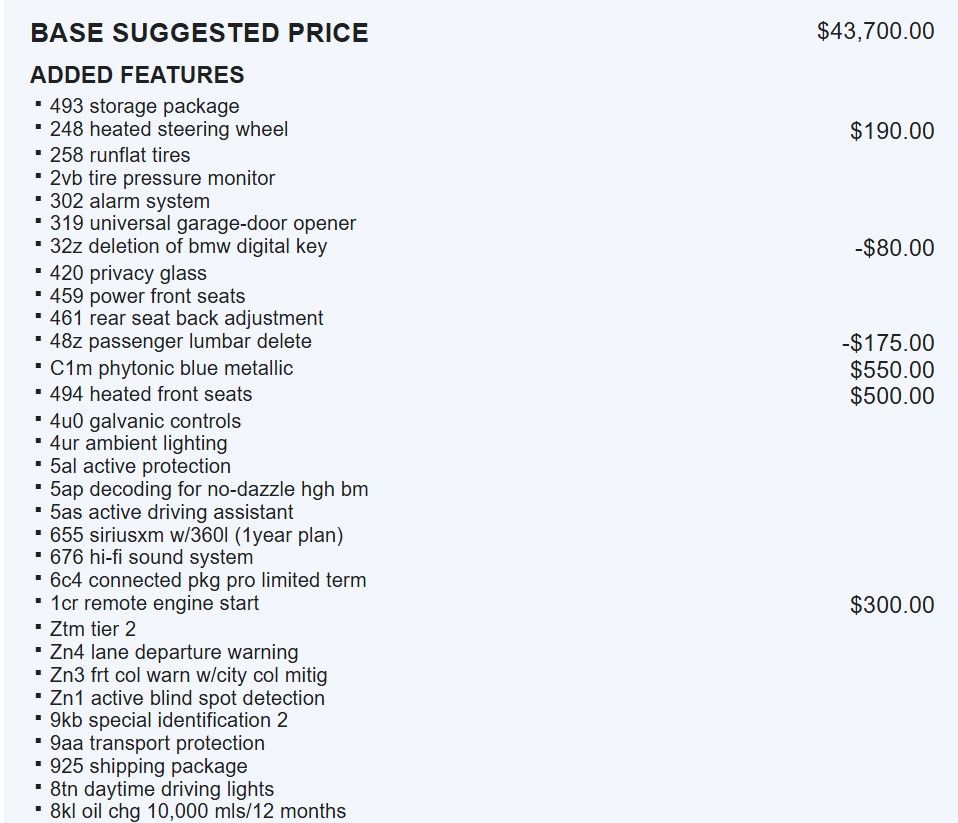Select the $43,700.00 base price amount
This screenshot has height=823, width=958.
pyautogui.click(x=876, y=31)
